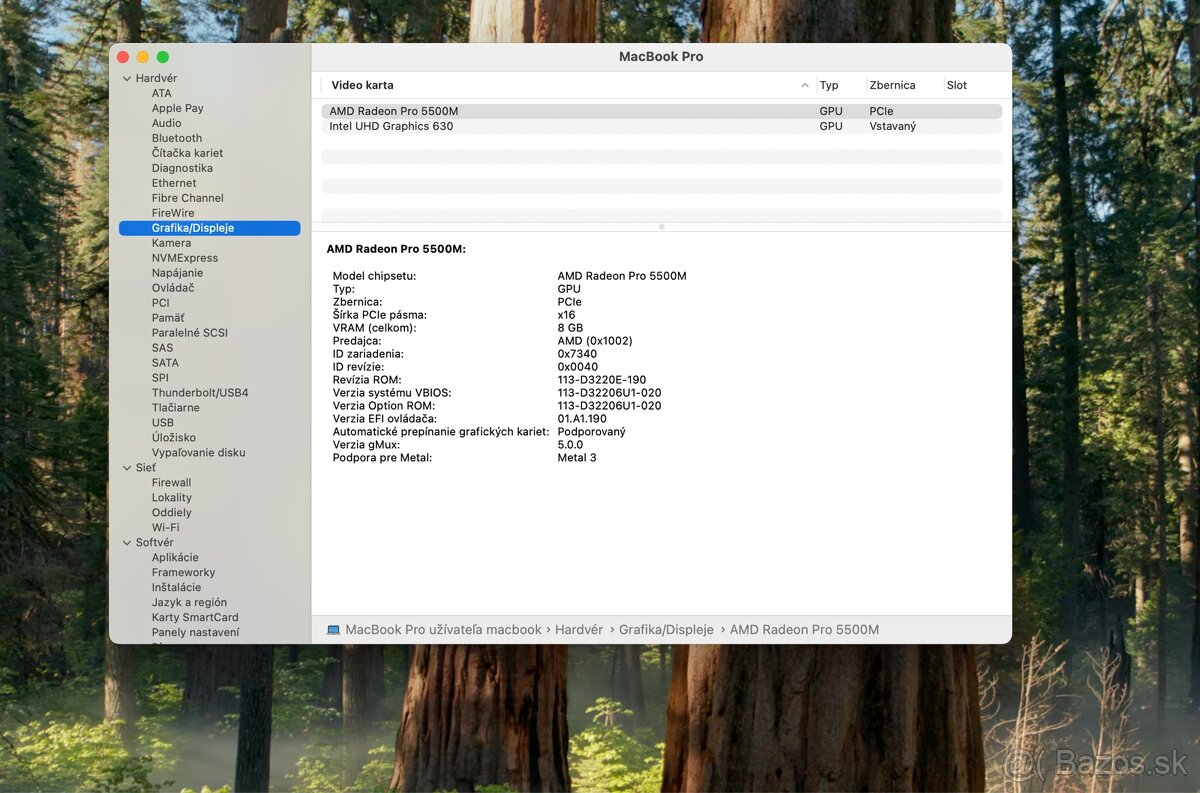Screen dimensions: 1200x793
Task: Open Fibre Channel in the sidebar
Action: pyautogui.click(x=187, y=198)
